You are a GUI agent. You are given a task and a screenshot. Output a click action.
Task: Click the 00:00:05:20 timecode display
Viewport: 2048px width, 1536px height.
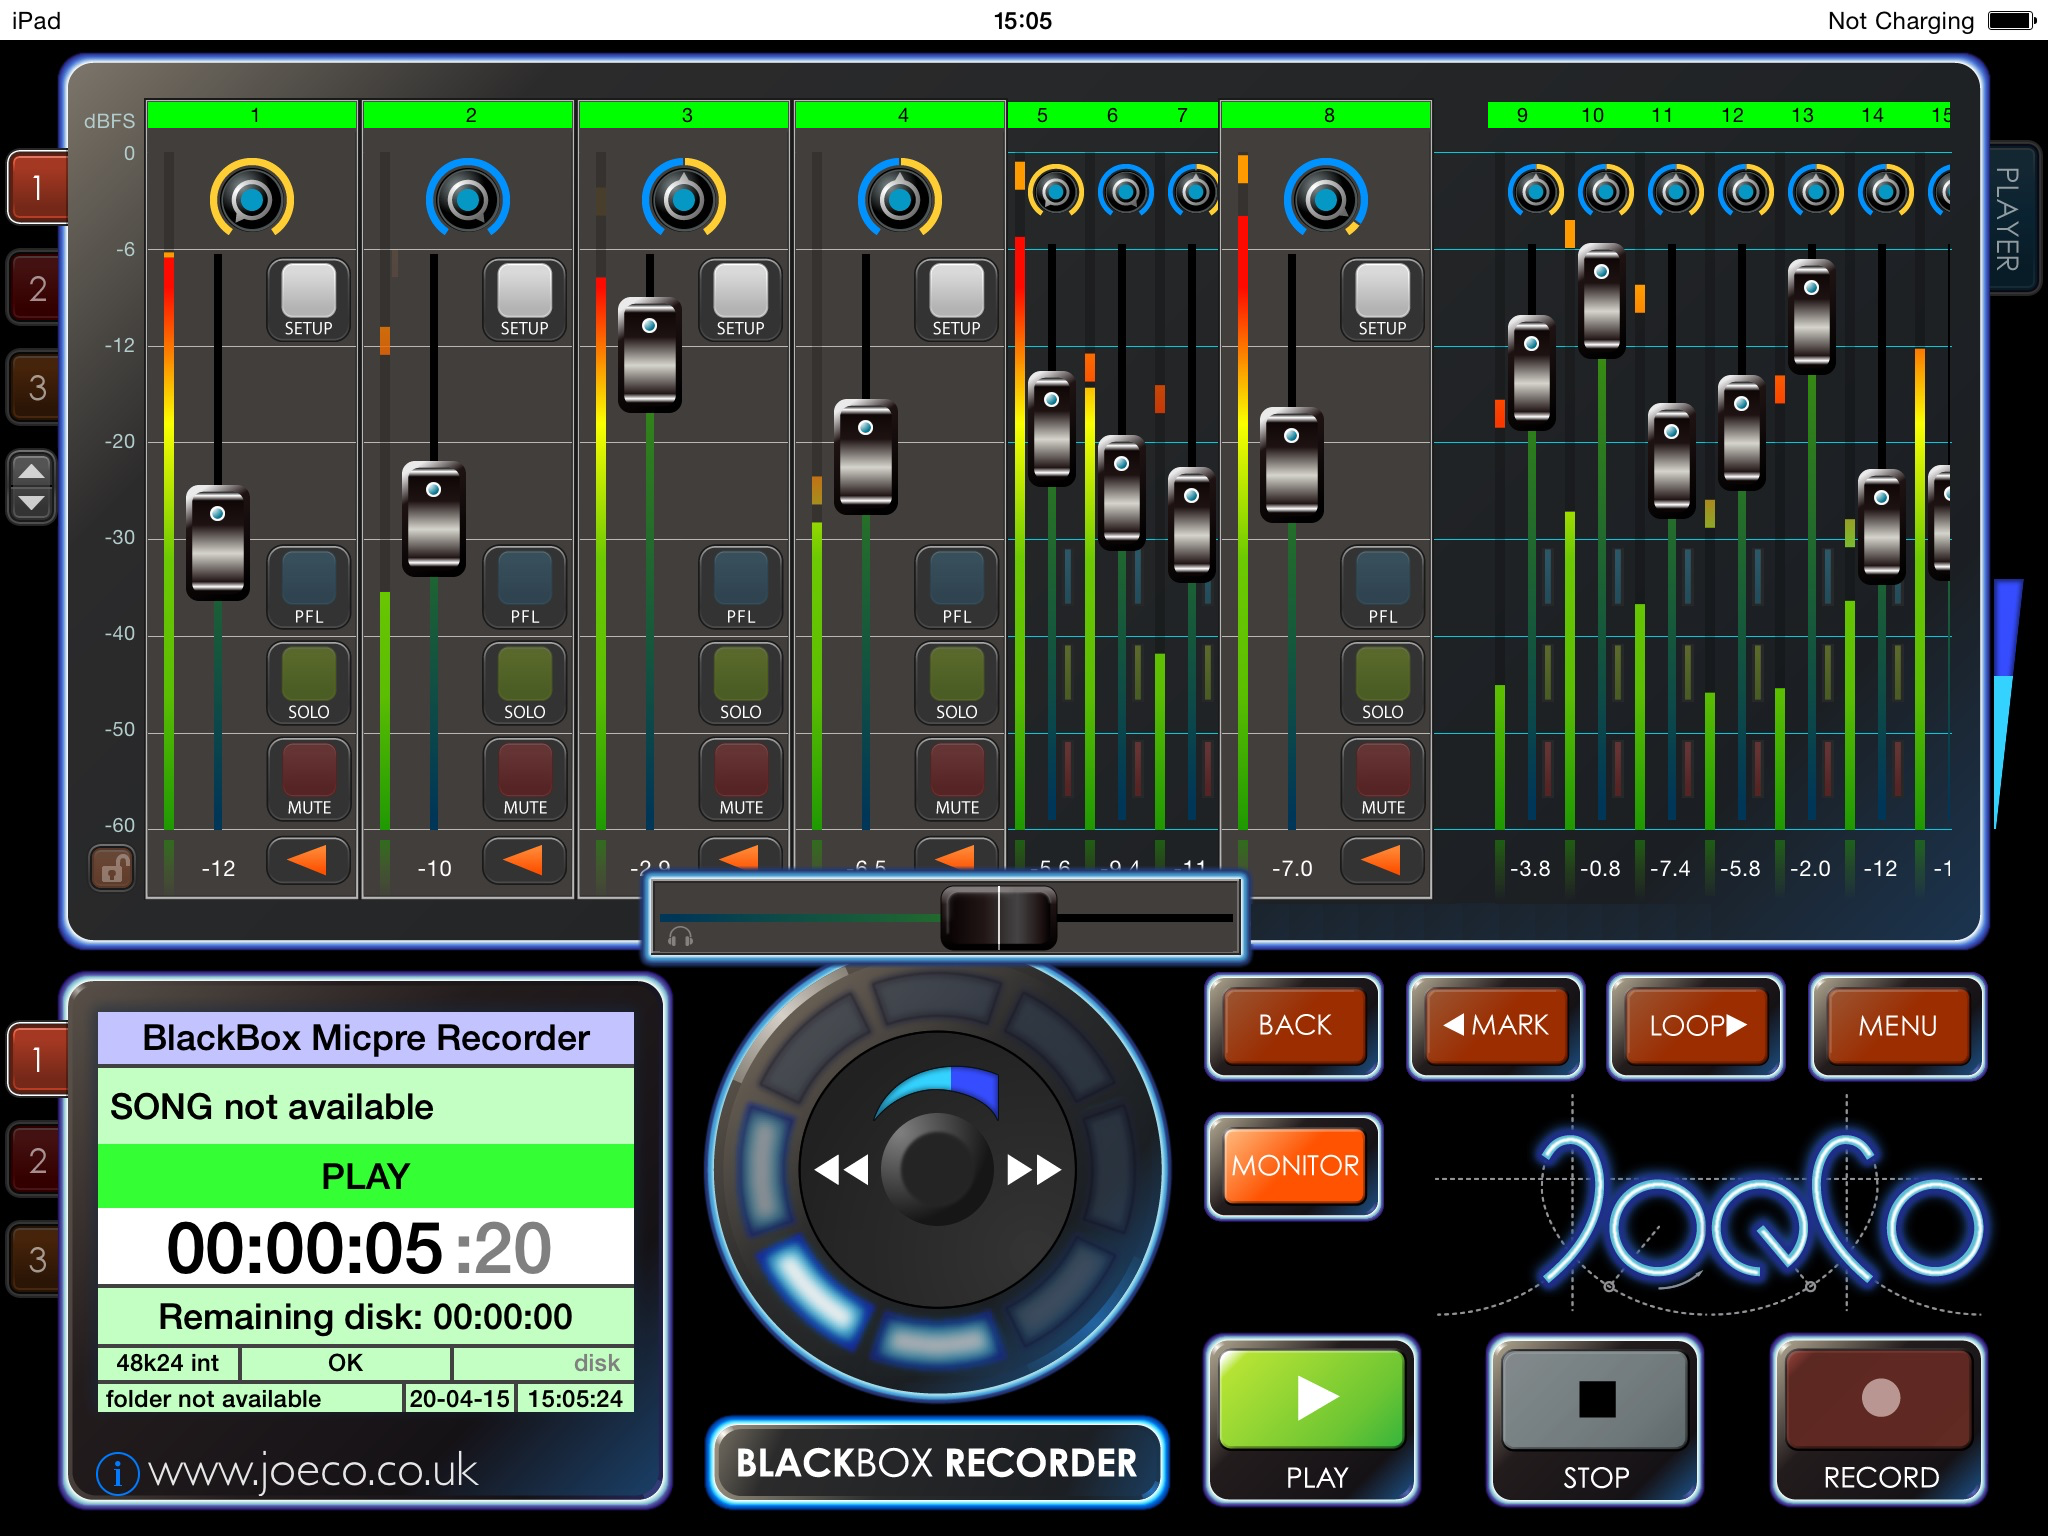[x=365, y=1247]
